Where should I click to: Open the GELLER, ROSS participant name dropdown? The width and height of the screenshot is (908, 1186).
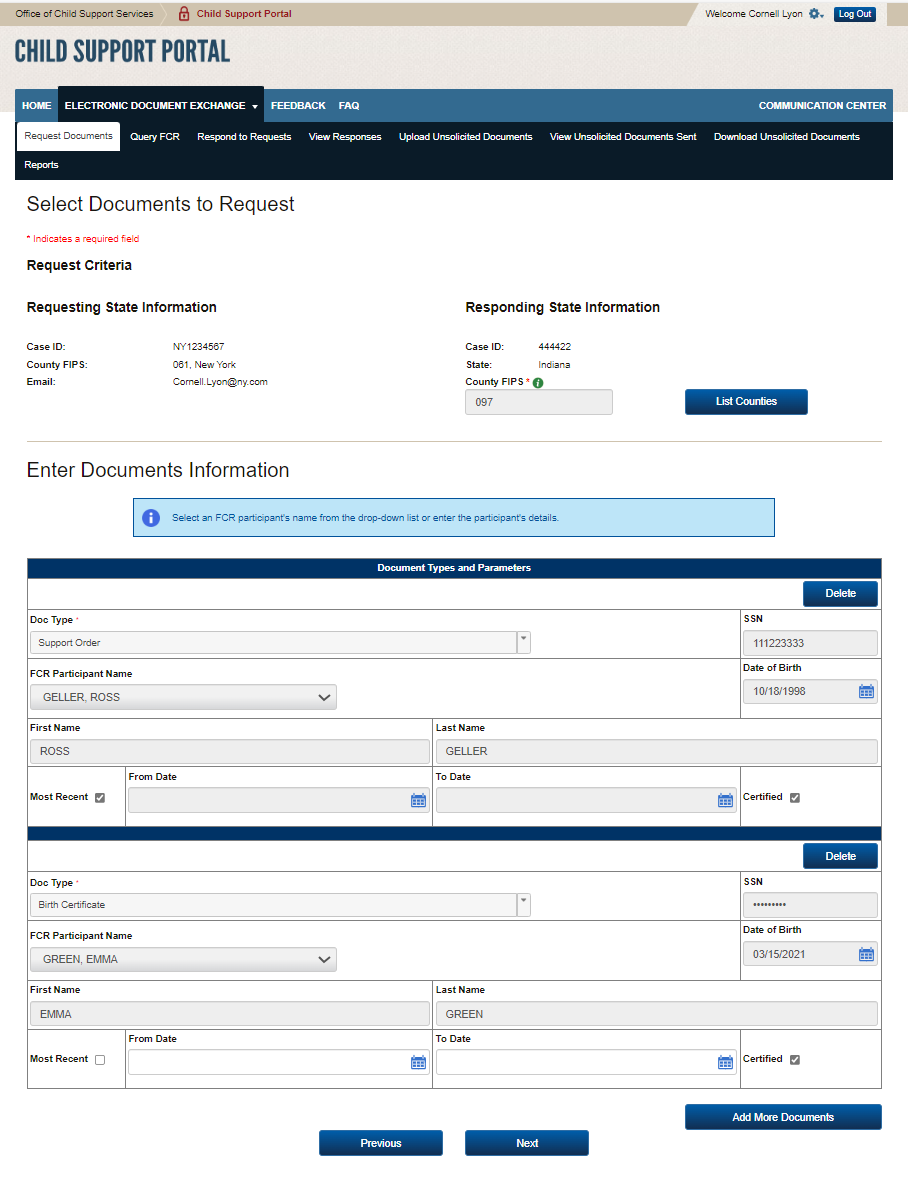(183, 697)
